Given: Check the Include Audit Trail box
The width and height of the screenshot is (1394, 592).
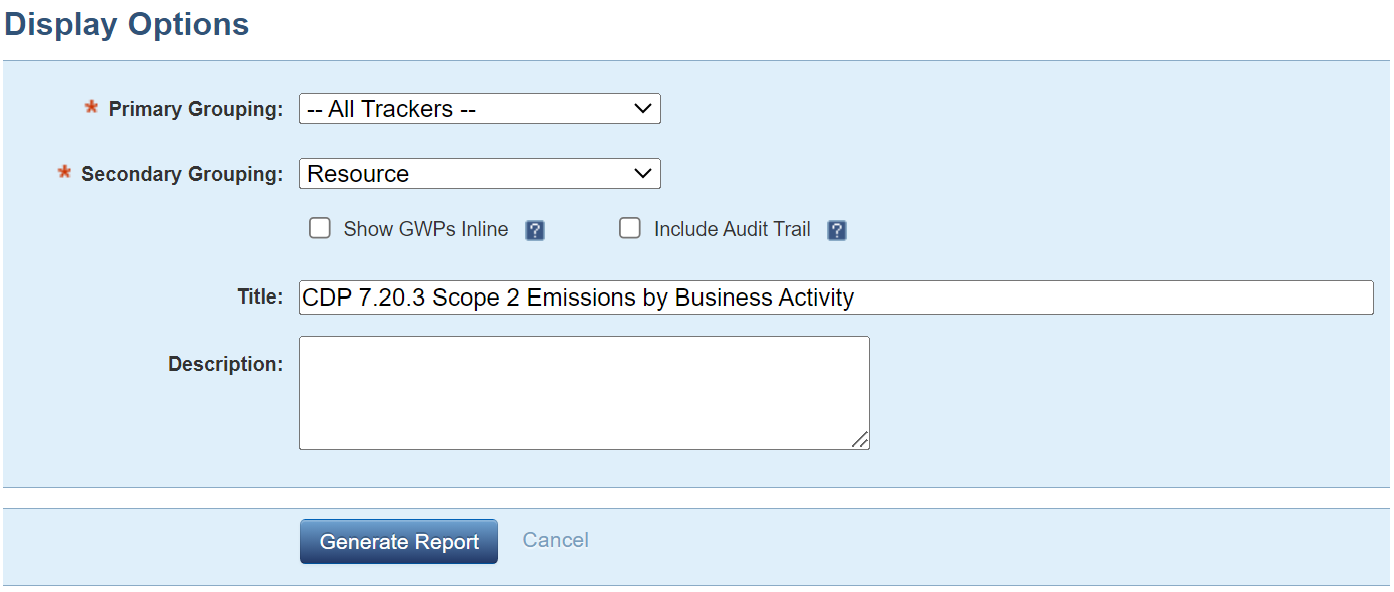Looking at the screenshot, I should pos(630,229).
